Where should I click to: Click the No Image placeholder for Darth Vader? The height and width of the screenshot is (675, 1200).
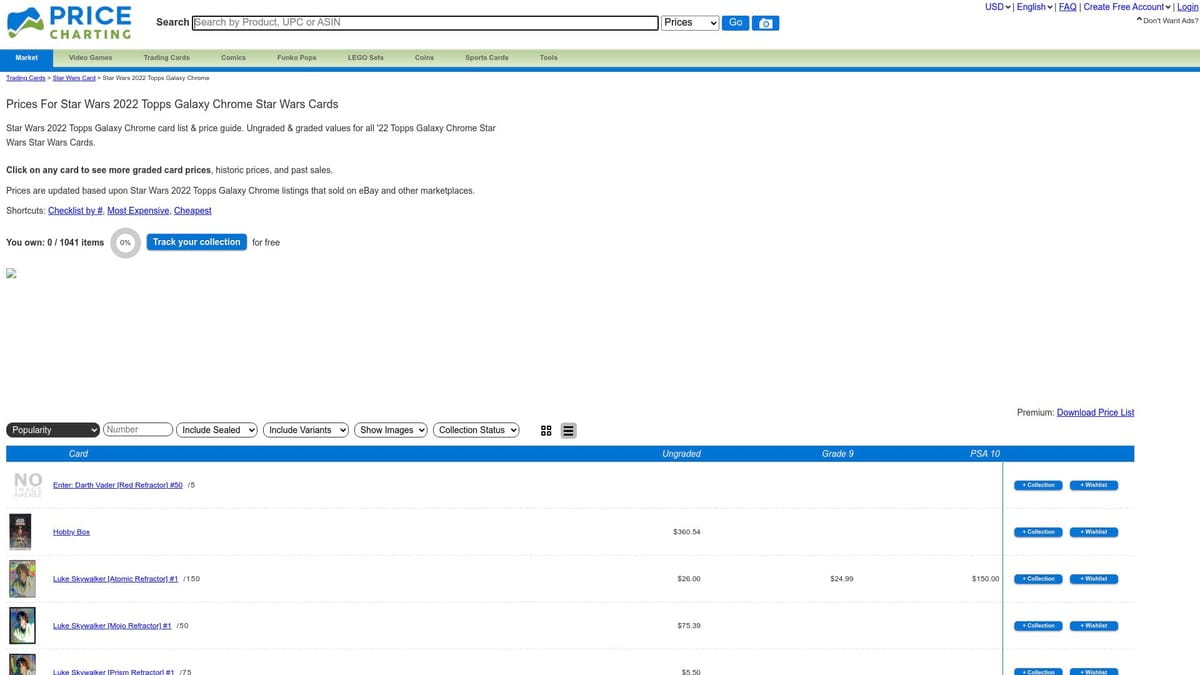coord(27,485)
